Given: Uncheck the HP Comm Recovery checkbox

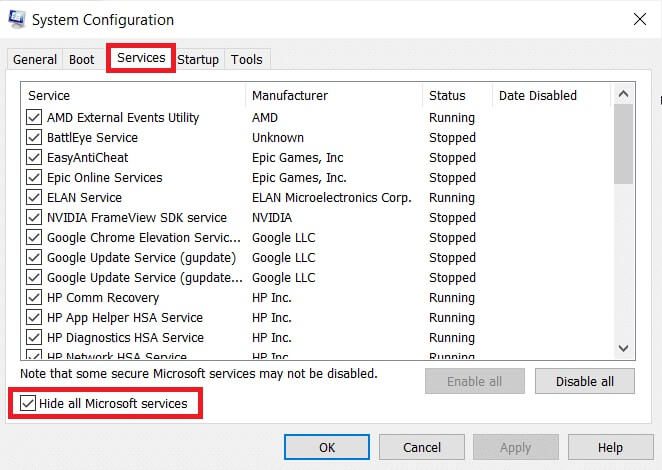Looking at the screenshot, I should [34, 297].
